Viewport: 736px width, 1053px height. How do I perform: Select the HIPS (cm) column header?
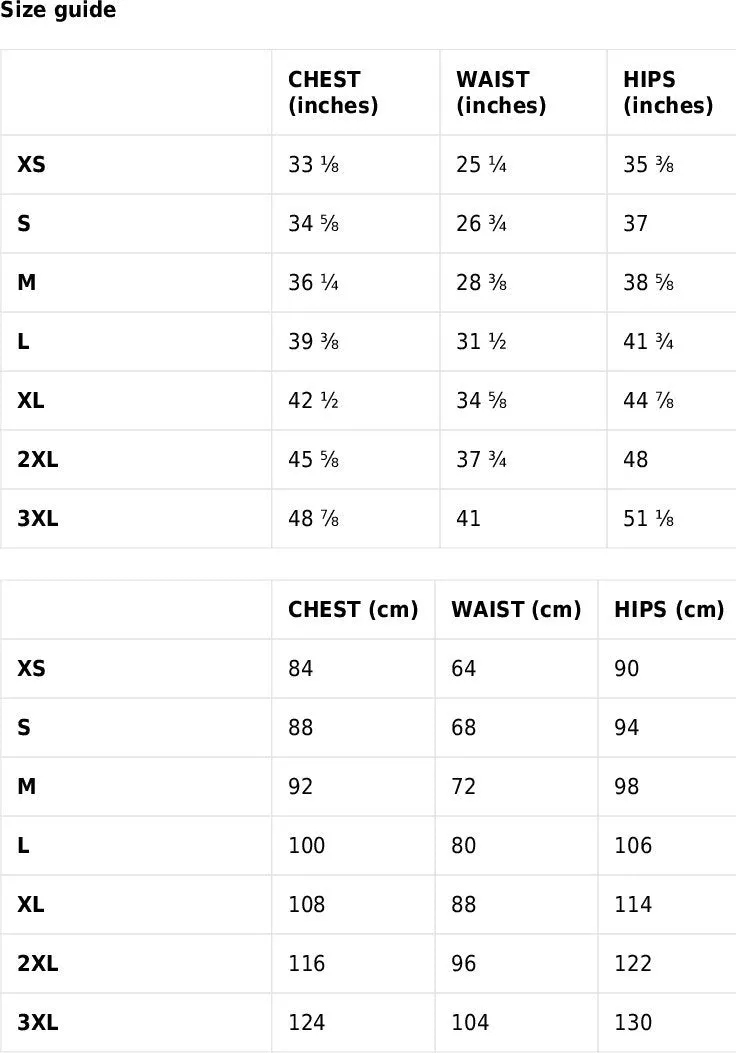tap(669, 610)
